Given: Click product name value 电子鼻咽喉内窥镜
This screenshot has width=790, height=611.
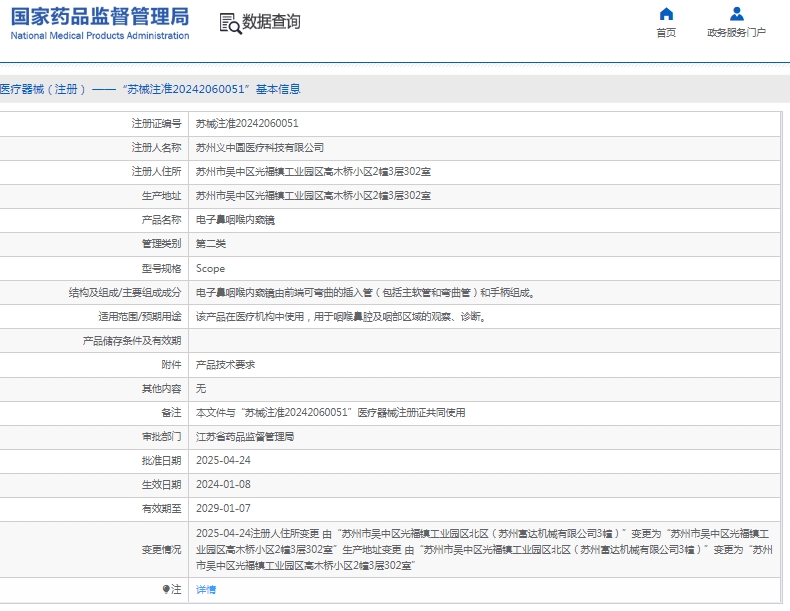Looking at the screenshot, I should 235,220.
